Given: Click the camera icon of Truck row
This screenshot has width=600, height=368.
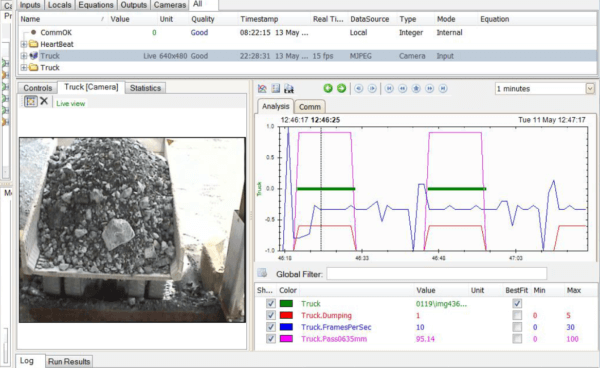Looking at the screenshot, I should pos(34,56).
